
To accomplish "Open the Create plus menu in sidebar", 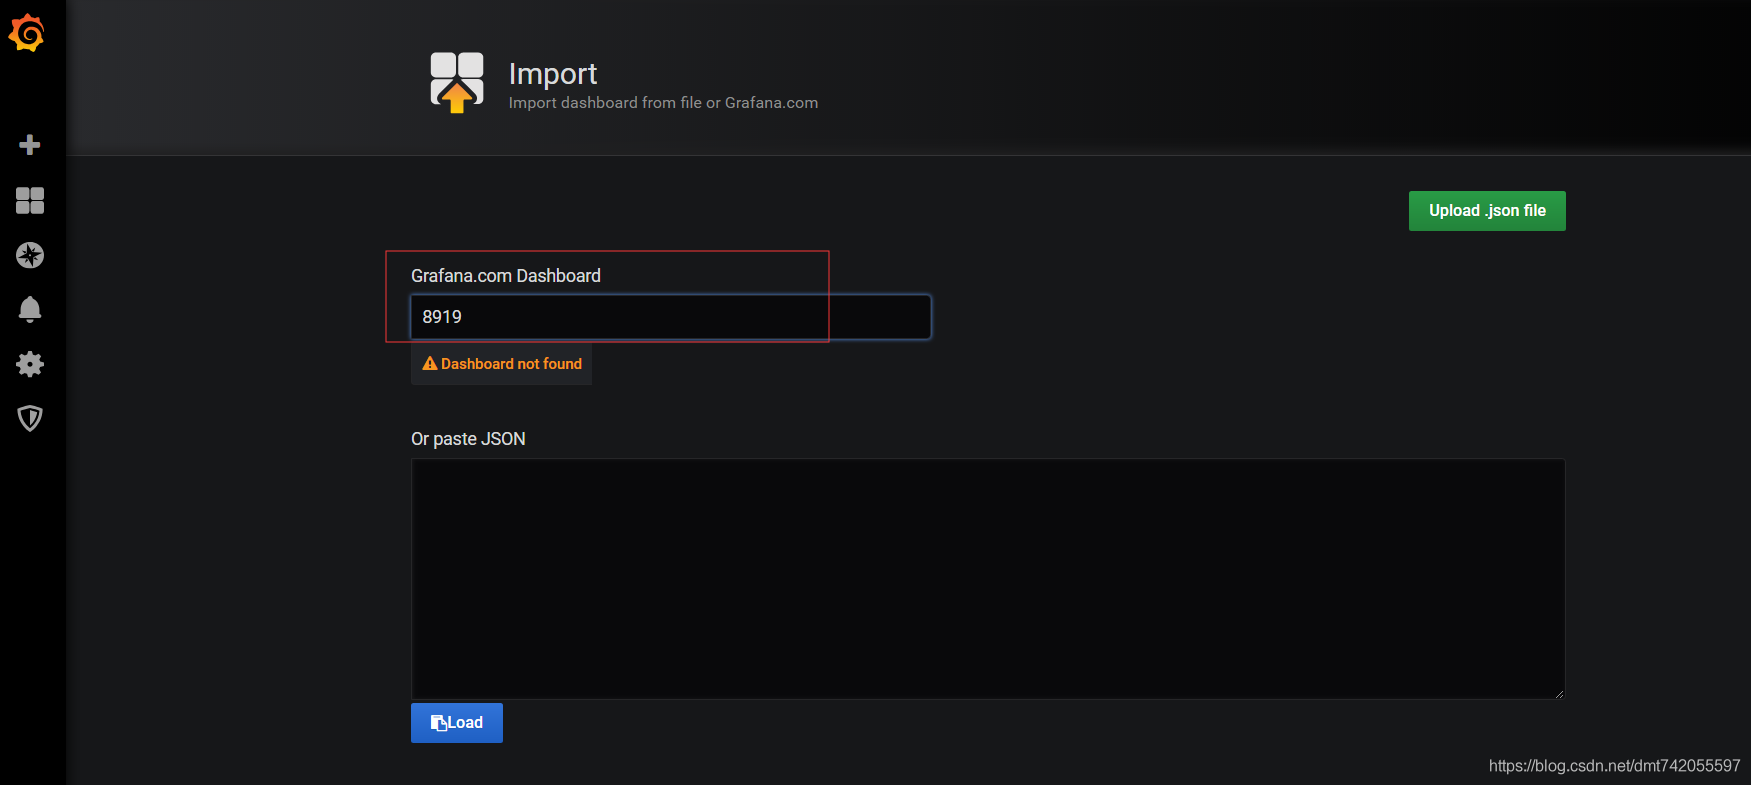I will [x=30, y=145].
